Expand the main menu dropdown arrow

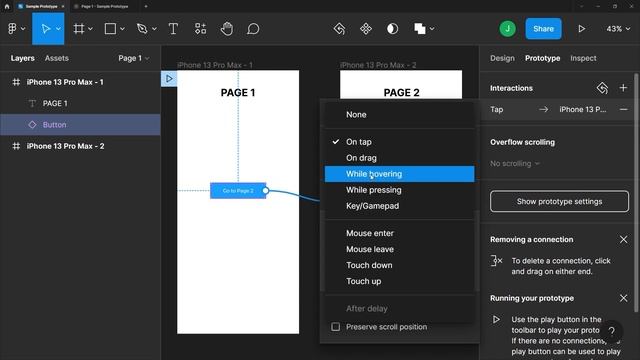click(x=23, y=29)
